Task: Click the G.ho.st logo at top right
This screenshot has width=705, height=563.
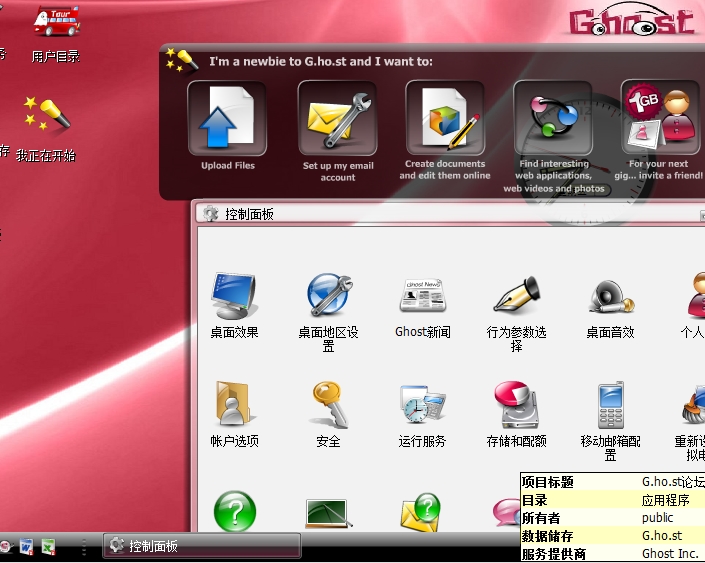Action: tap(633, 20)
